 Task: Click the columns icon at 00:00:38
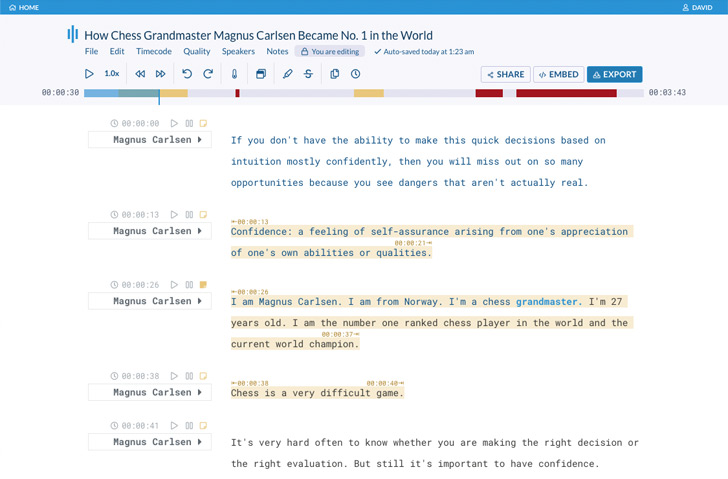tap(189, 376)
